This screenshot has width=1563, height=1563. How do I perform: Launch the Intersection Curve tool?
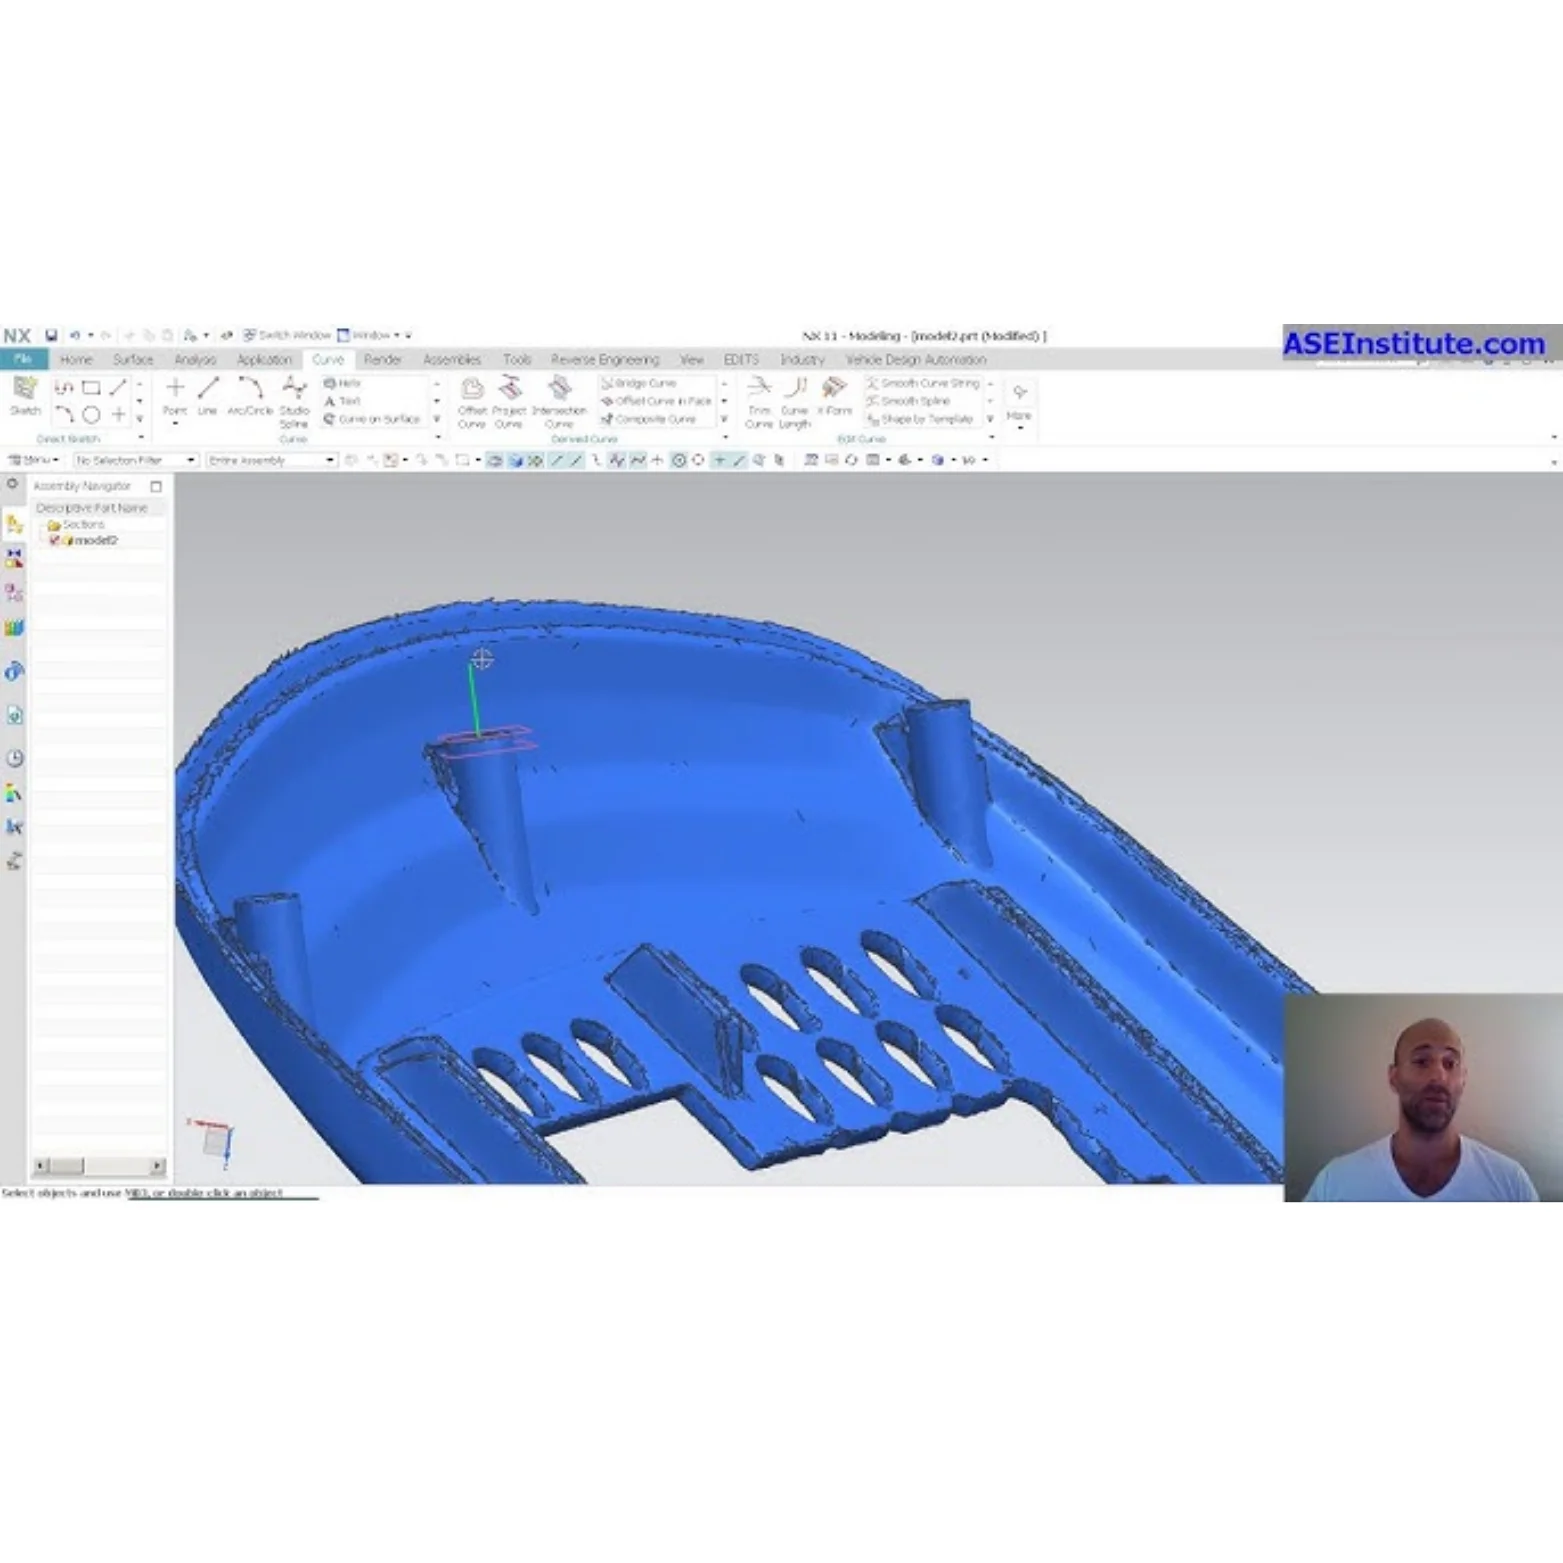560,398
